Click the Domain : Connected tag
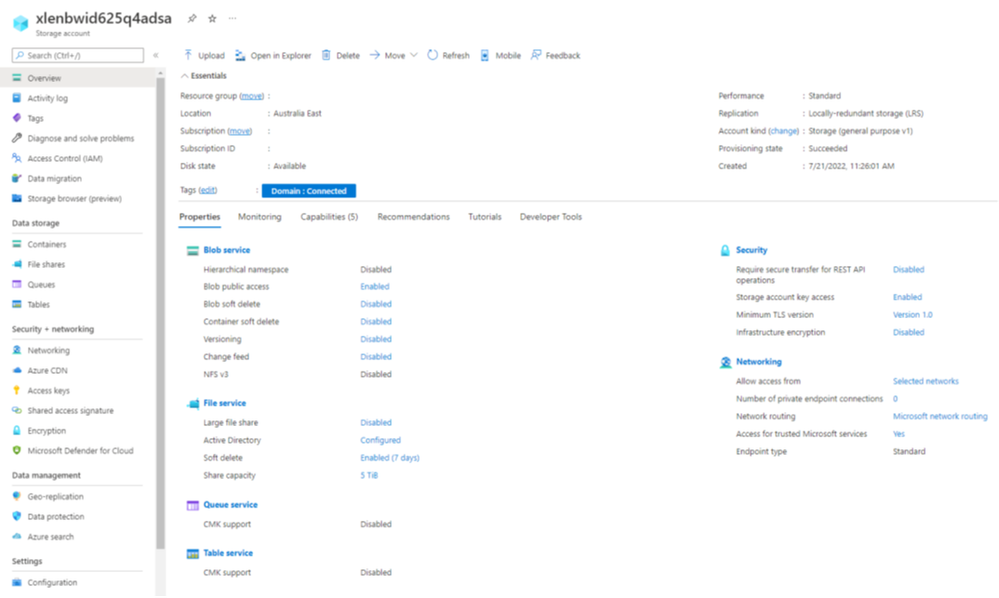This screenshot has height=598, width=999. click(x=309, y=190)
